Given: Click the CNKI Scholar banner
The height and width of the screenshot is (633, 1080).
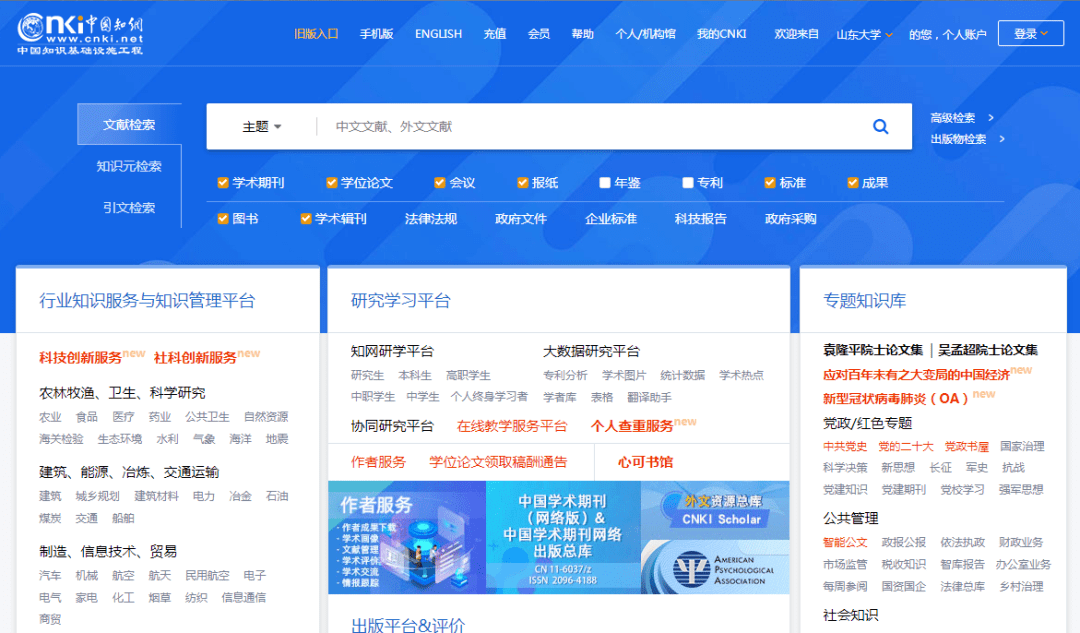Looking at the screenshot, I should pos(715,510).
